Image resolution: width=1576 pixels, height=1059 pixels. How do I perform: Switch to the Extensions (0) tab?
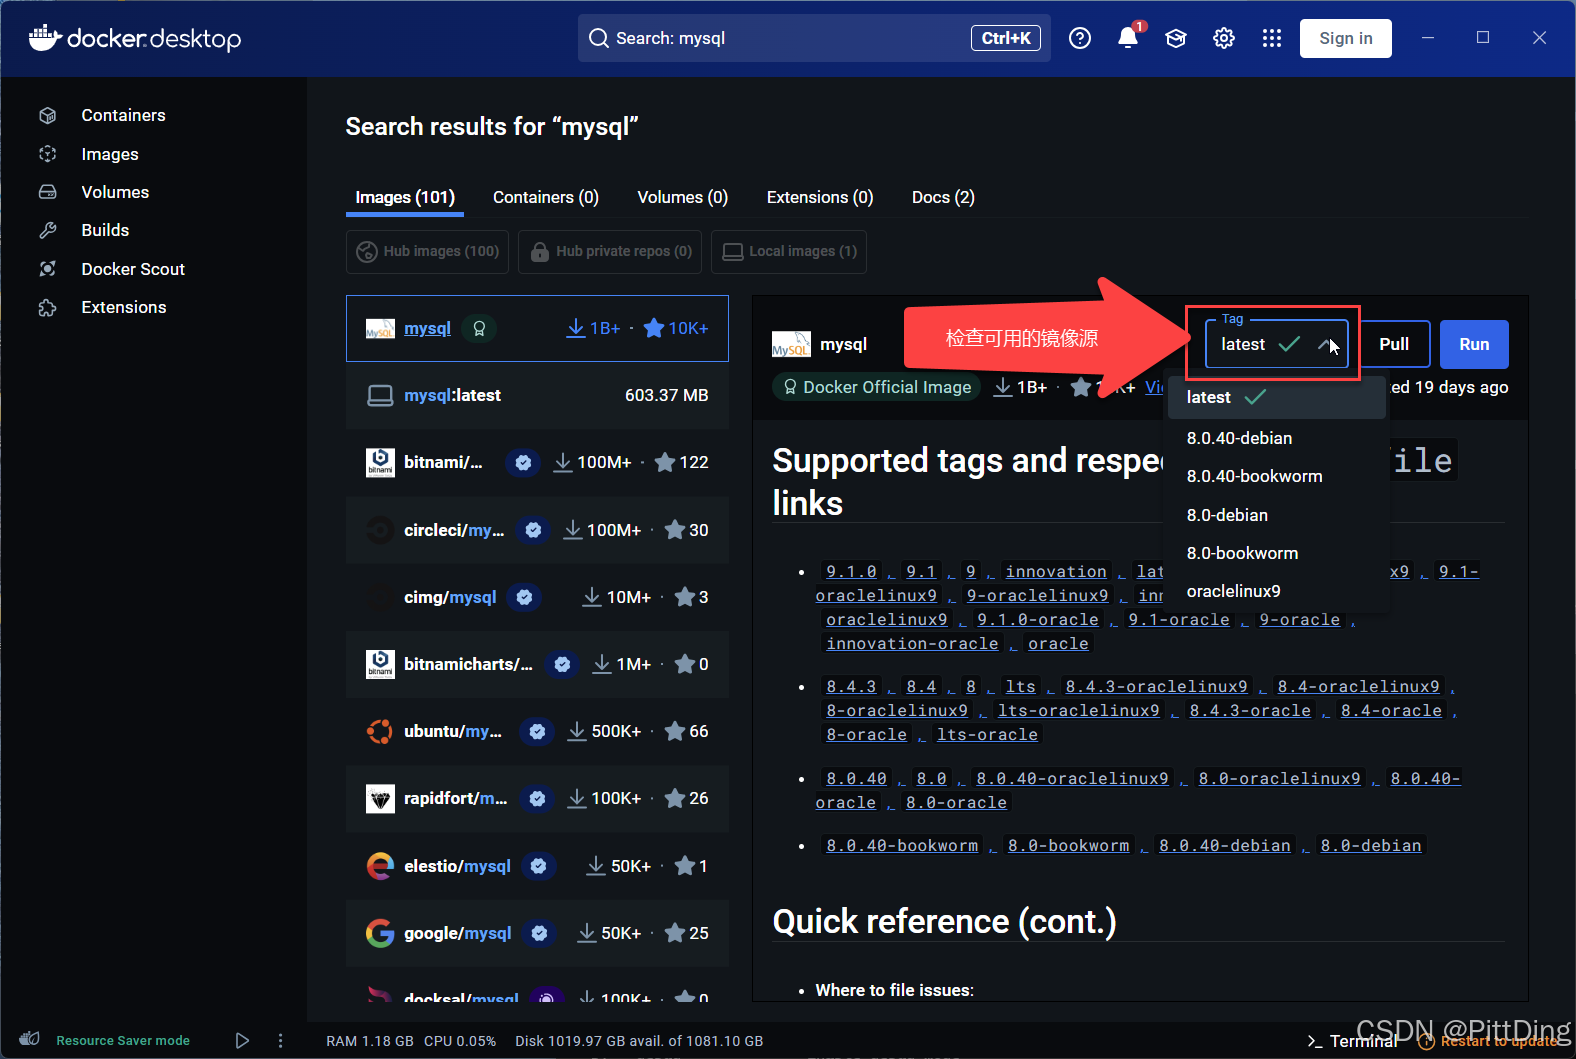point(820,197)
